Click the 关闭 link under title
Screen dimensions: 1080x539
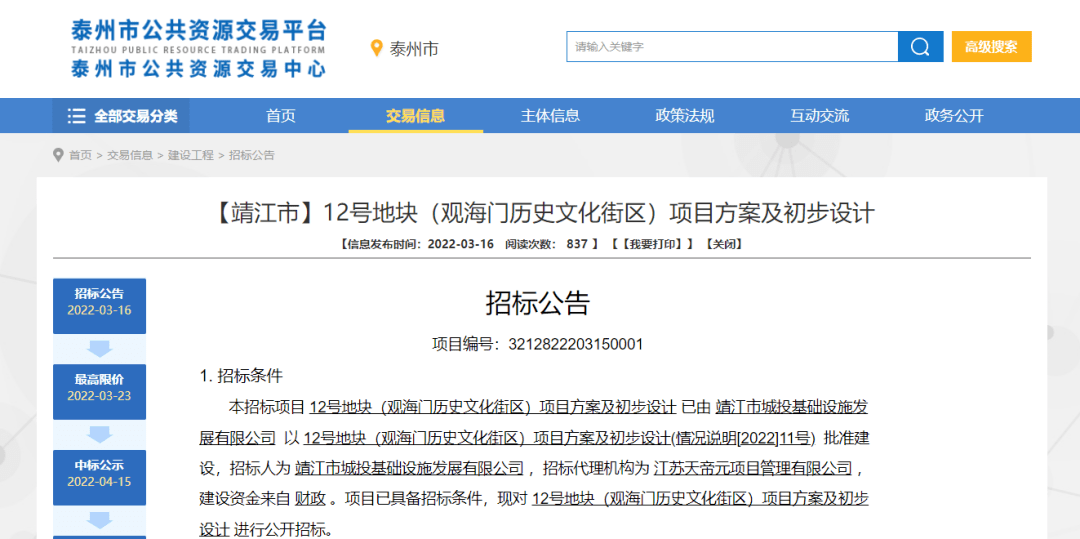coord(723,244)
